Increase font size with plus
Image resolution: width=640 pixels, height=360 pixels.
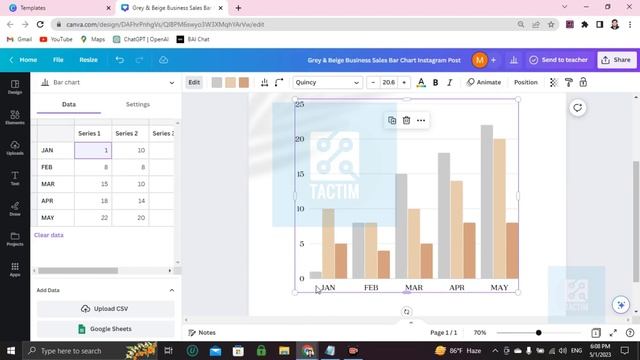pyautogui.click(x=404, y=82)
